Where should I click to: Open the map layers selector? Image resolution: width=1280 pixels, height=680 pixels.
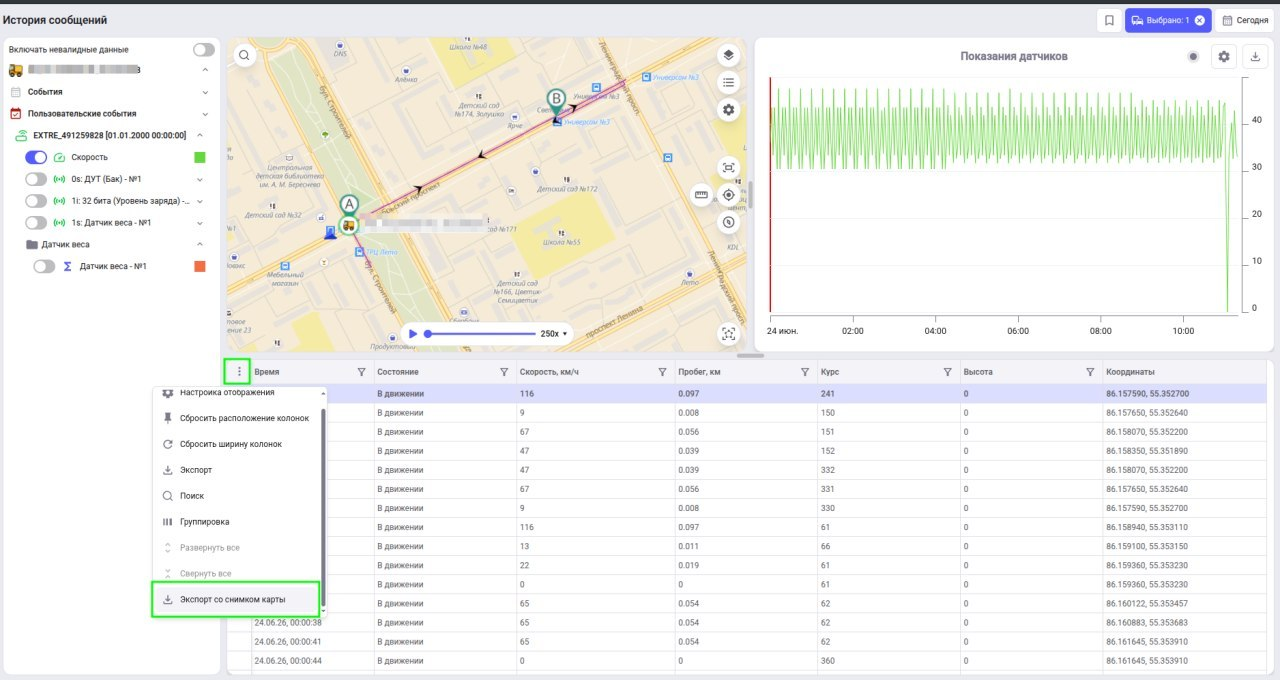pyautogui.click(x=729, y=55)
